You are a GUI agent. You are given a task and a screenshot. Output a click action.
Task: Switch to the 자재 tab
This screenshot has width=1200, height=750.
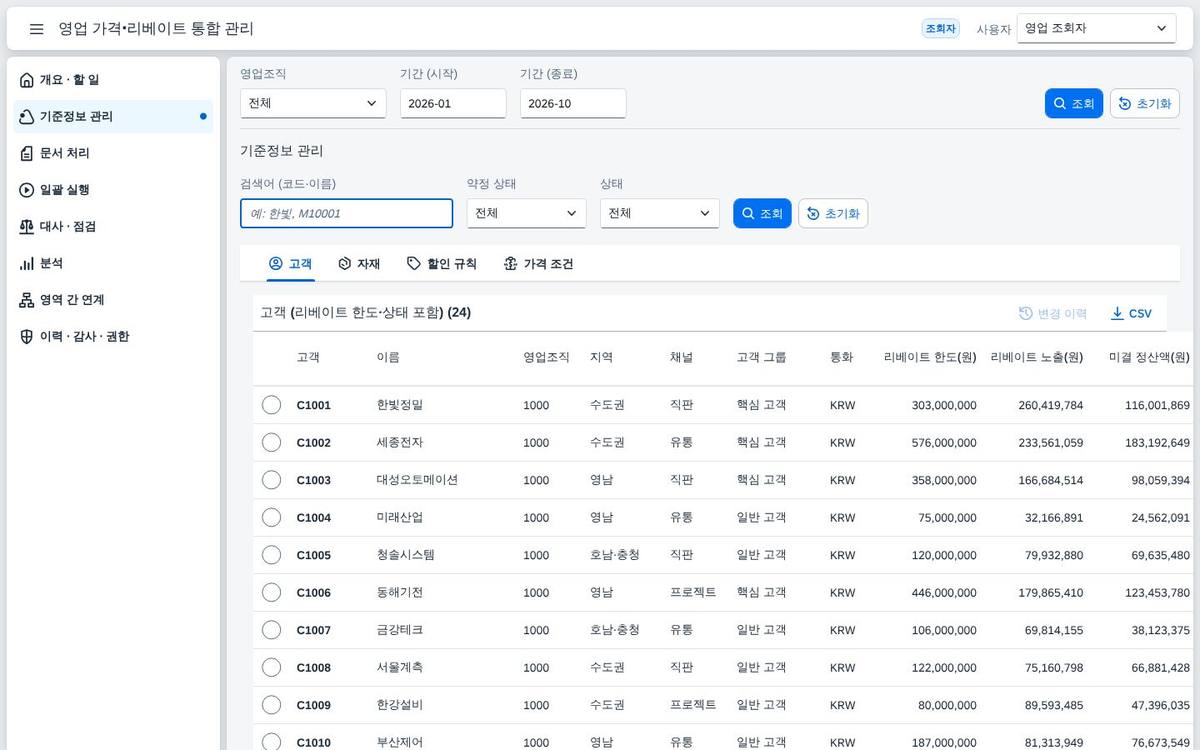point(359,264)
